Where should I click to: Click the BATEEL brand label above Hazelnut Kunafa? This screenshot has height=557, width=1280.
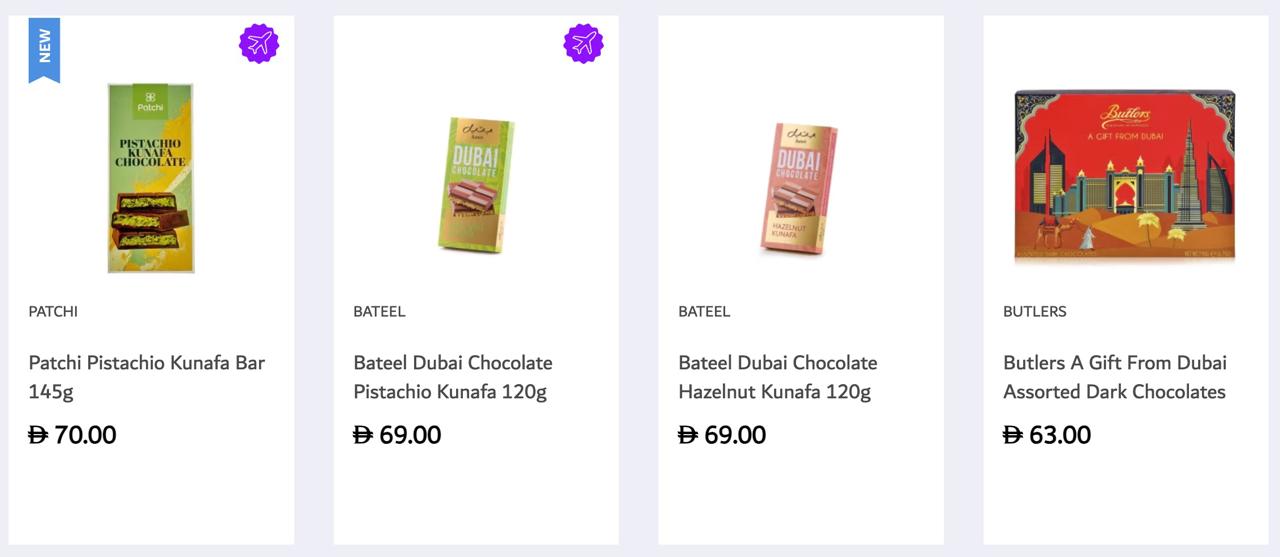(704, 311)
